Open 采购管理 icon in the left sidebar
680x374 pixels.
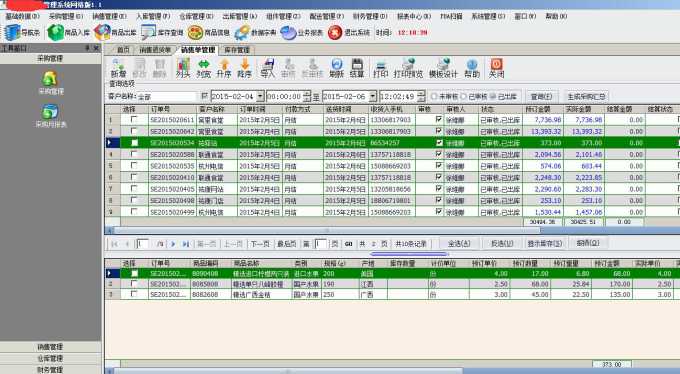[x=50, y=83]
